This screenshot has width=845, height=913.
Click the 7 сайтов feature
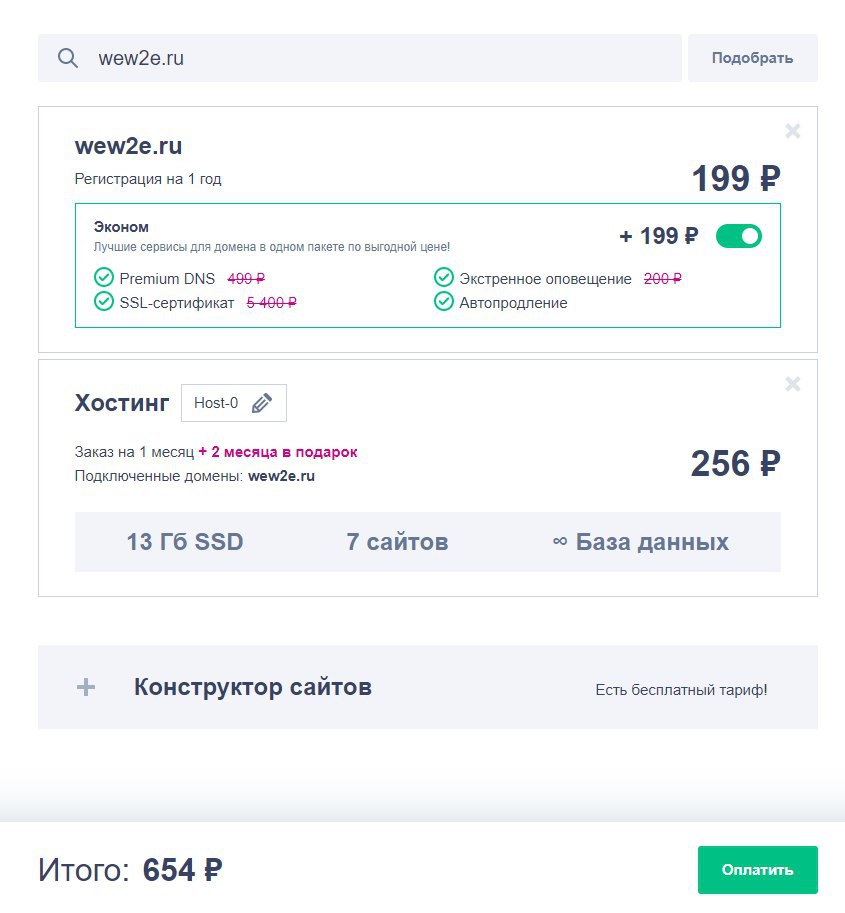pyautogui.click(x=397, y=542)
